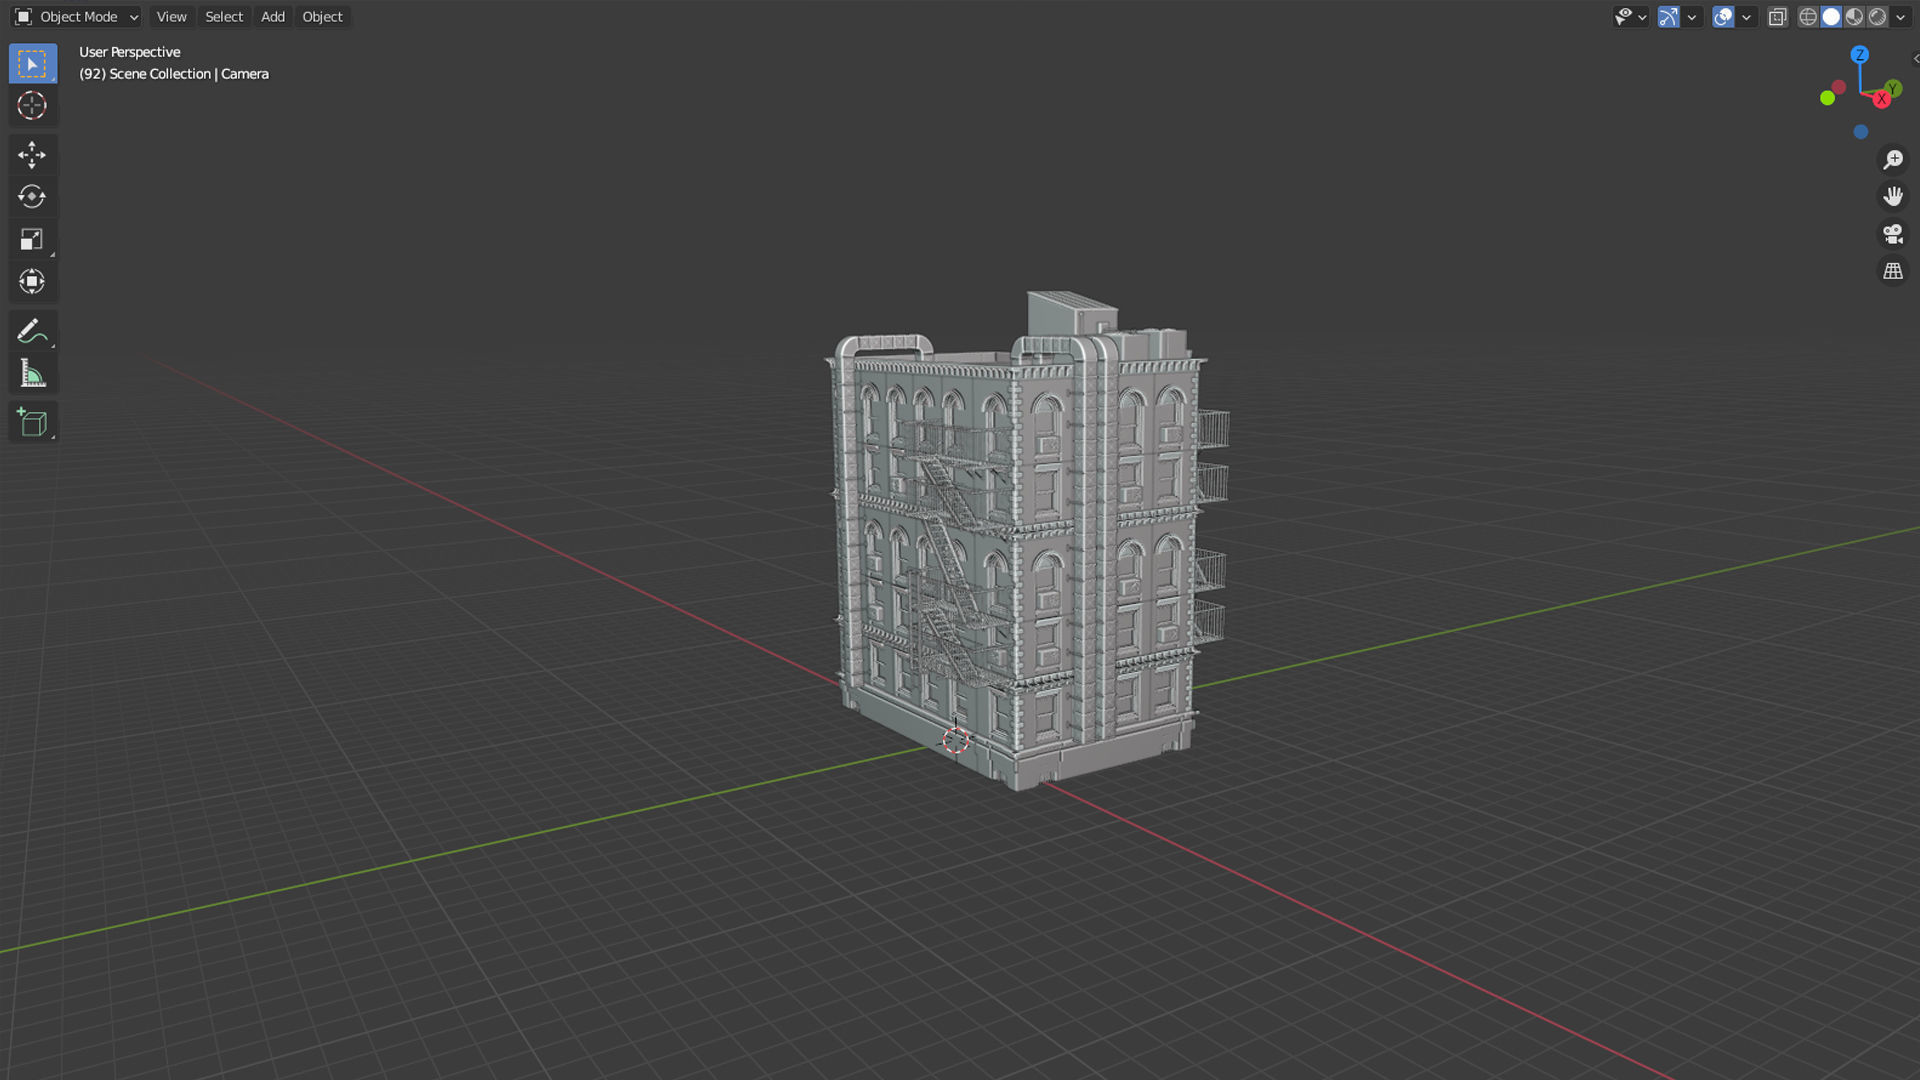Viewport: 1920px width, 1080px height.
Task: Activate the Move tool
Action: point(32,155)
